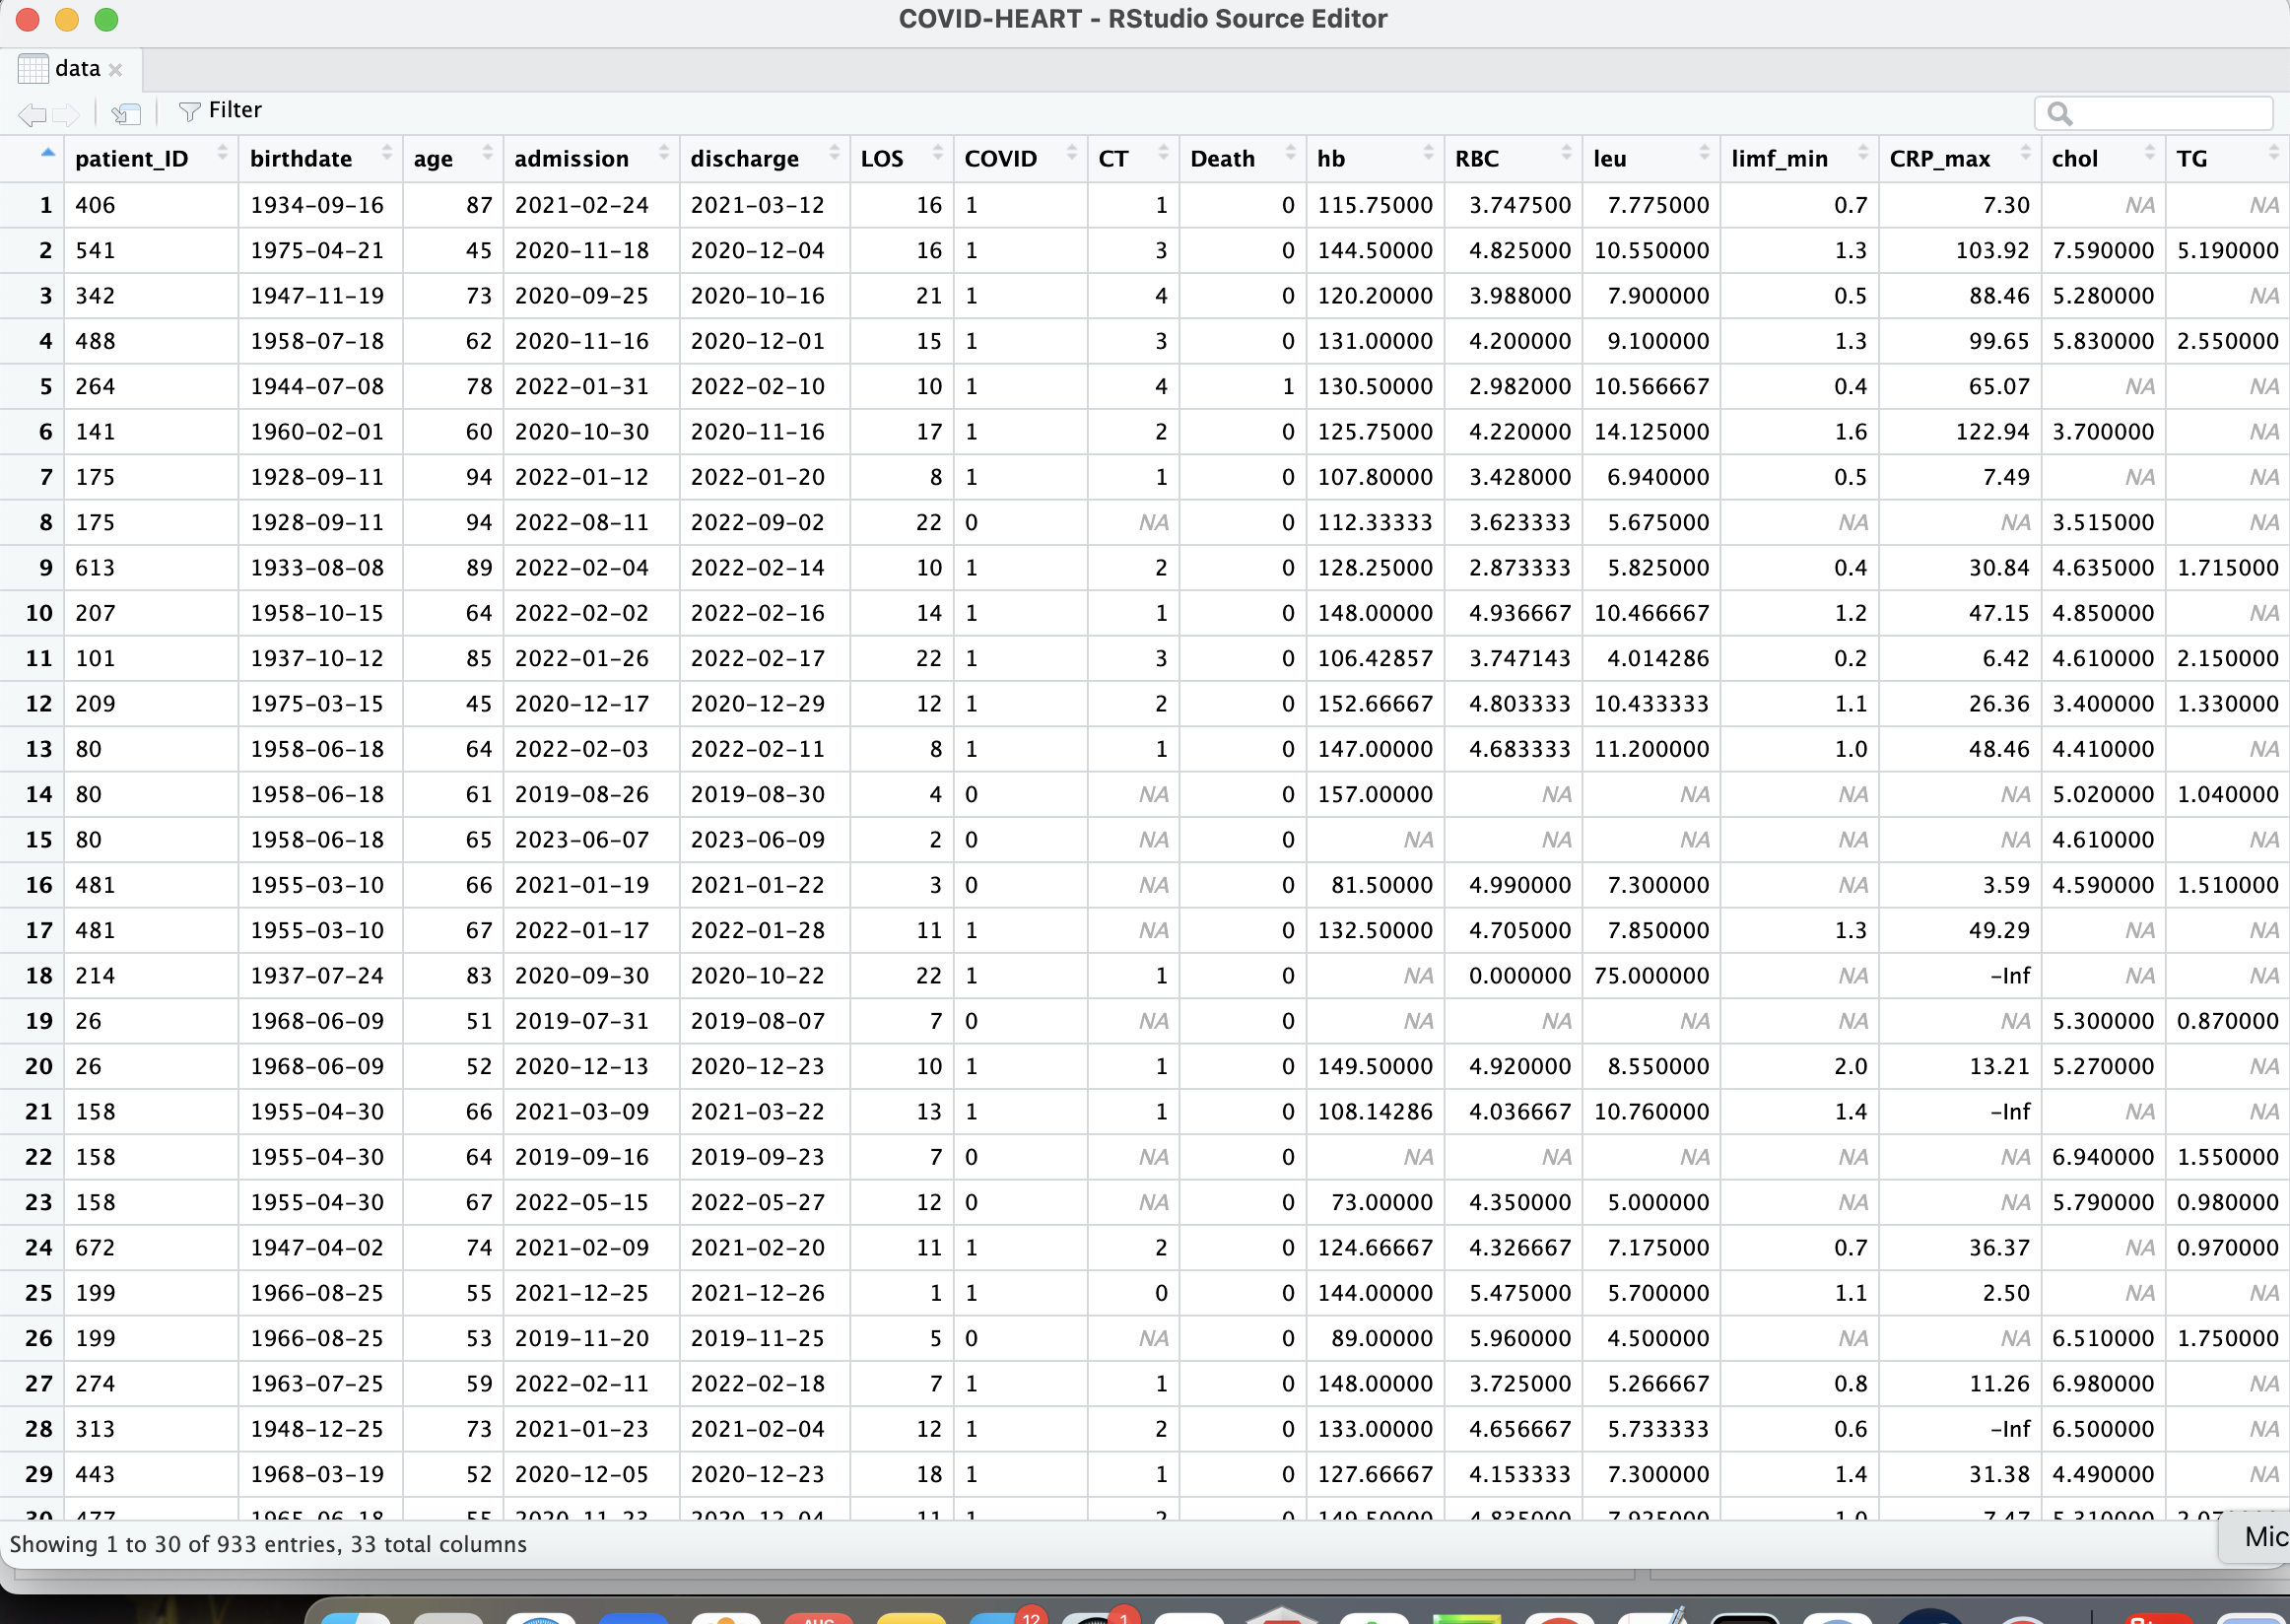Click the red close window button

tap(28, 19)
